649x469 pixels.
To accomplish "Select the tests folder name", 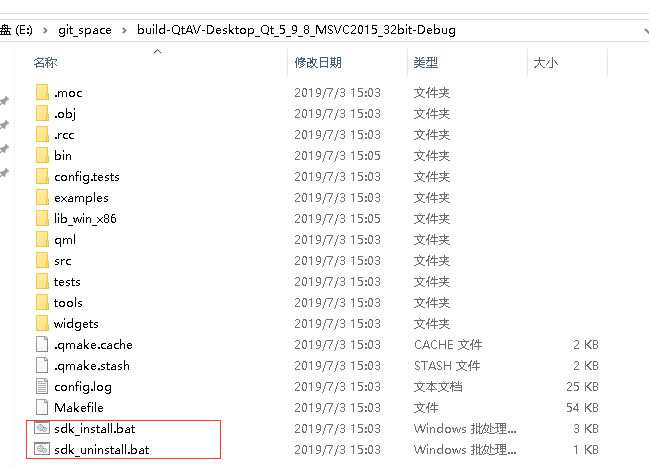I will point(67,282).
